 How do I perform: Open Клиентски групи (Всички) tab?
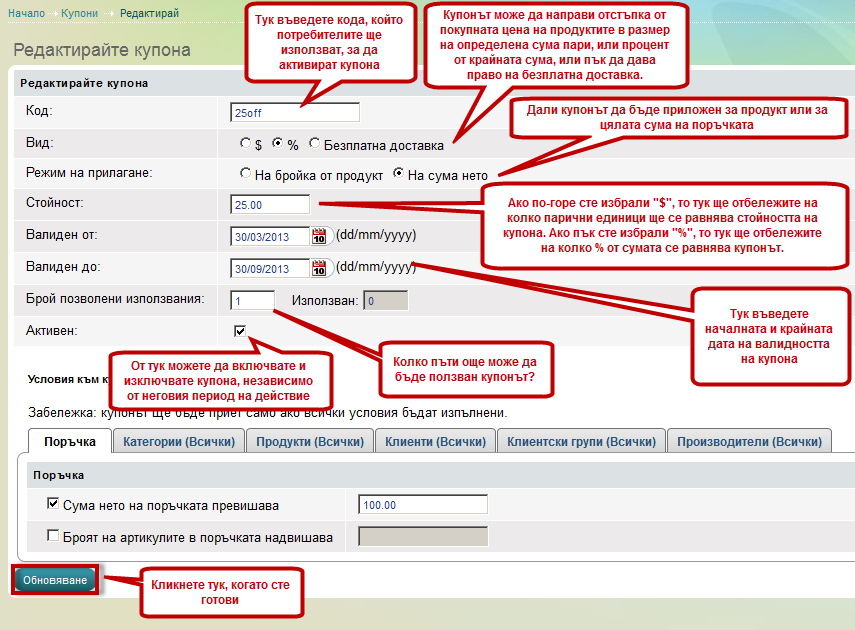coord(580,441)
